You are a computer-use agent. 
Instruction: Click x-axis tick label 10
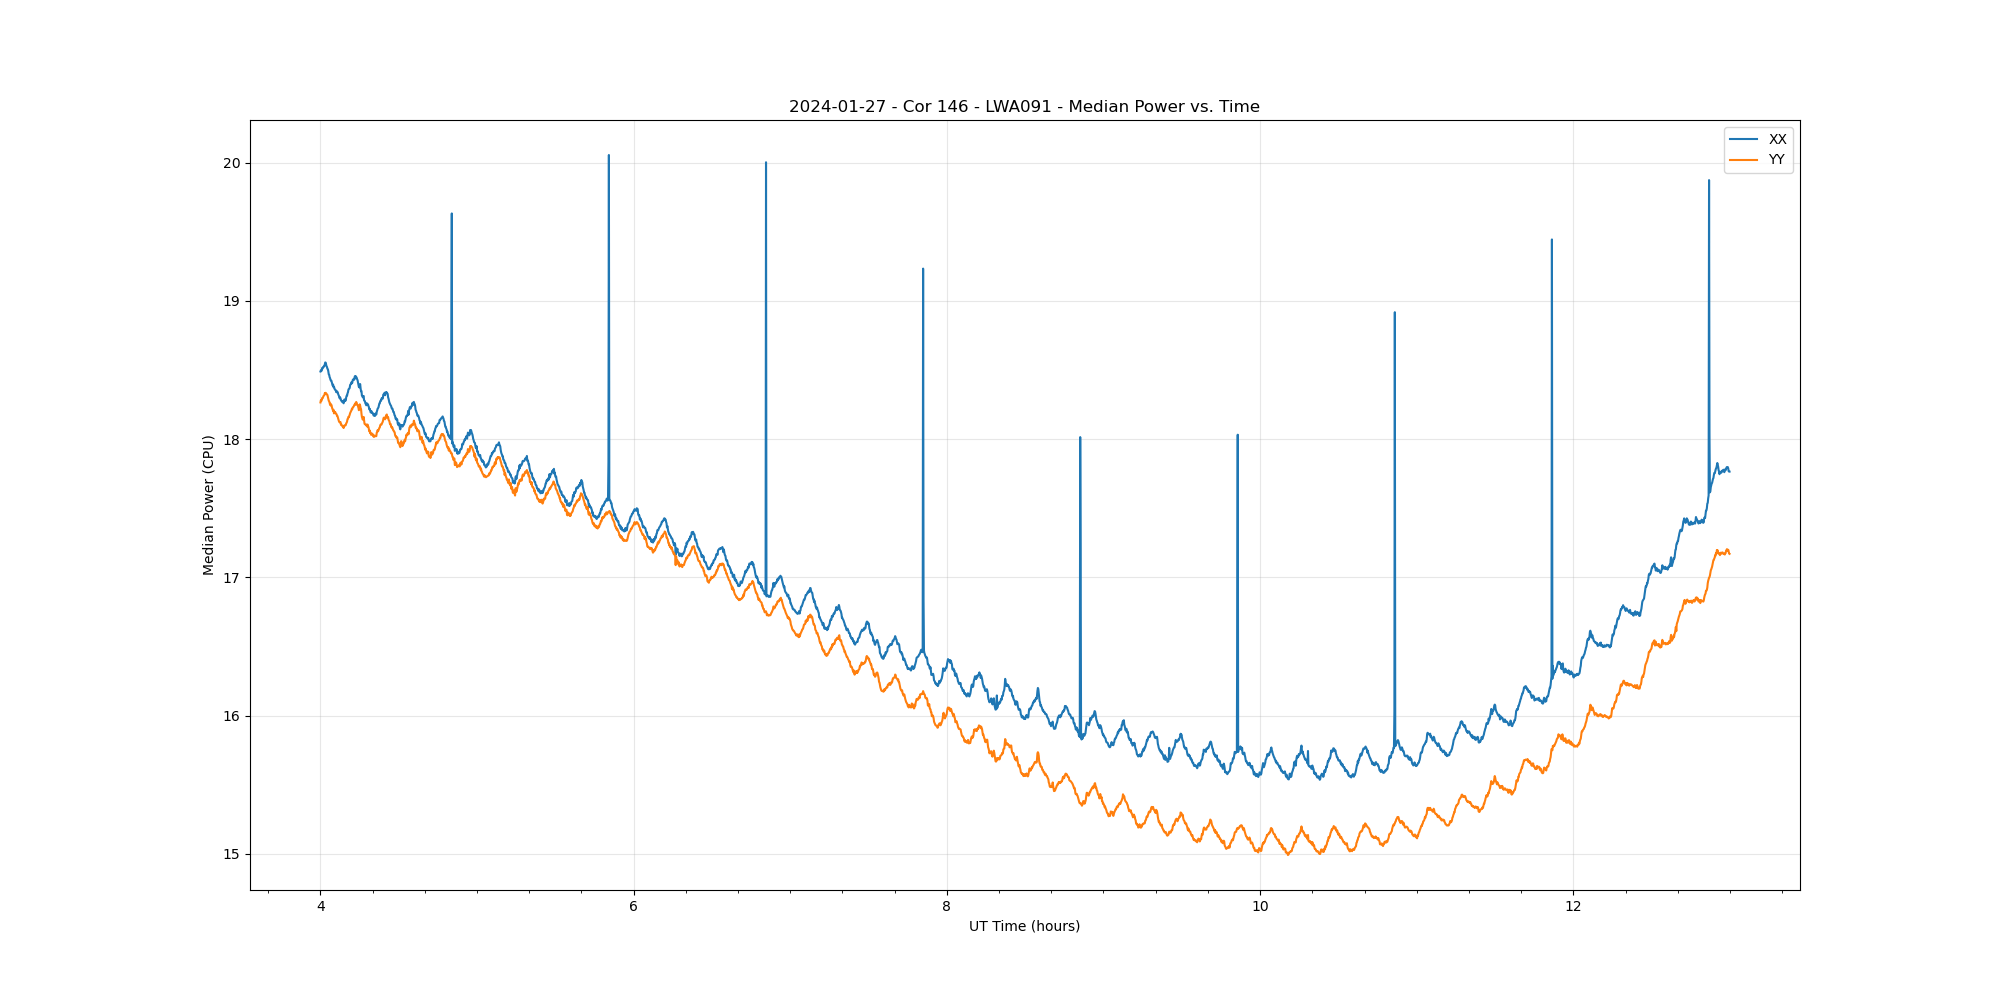1260,907
